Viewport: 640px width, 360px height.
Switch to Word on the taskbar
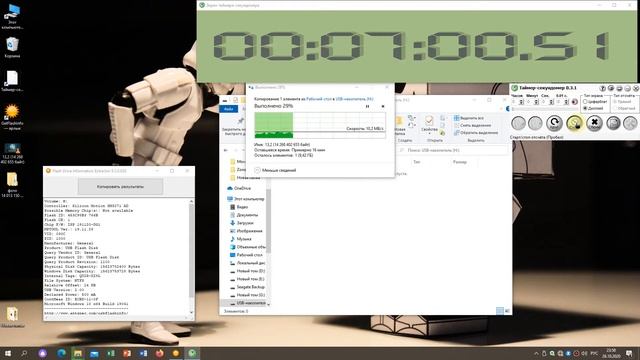pyautogui.click(x=143, y=353)
